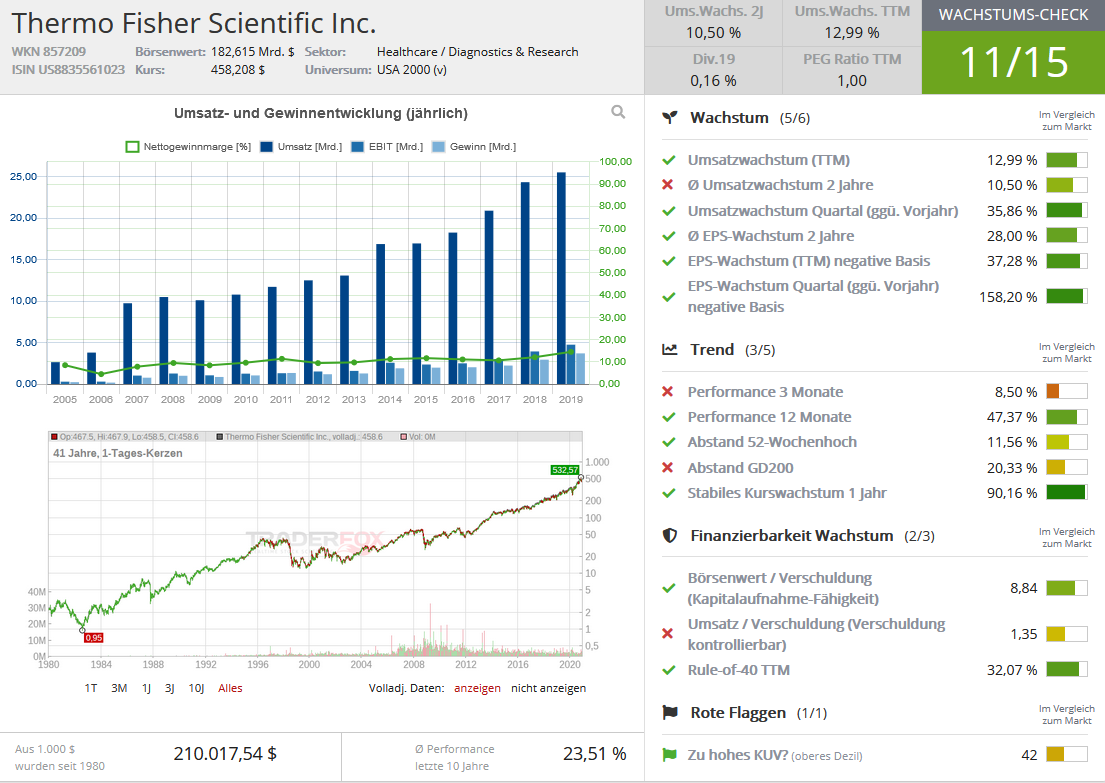The image size is (1105, 783).
Task: Click red X next to Ø Umsatzwachstum 2 Jahre
Action: coord(668,185)
